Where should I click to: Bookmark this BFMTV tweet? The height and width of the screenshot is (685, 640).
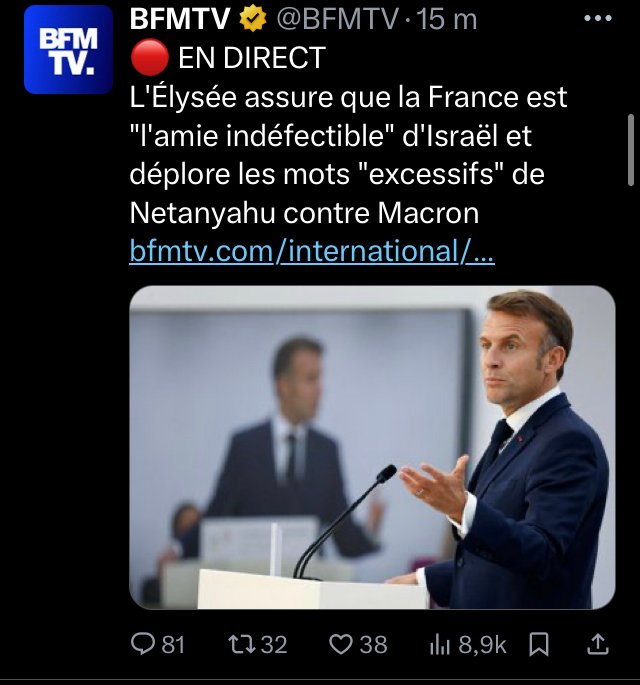coord(539,645)
